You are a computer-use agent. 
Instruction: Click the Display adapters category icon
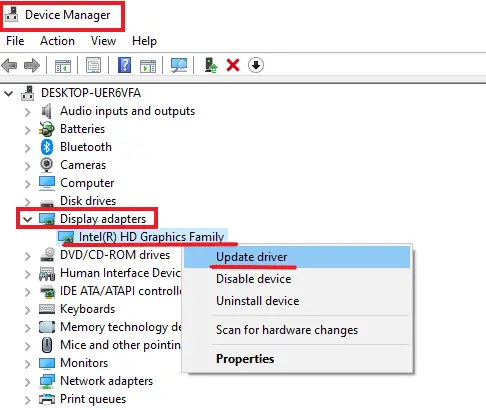point(47,219)
